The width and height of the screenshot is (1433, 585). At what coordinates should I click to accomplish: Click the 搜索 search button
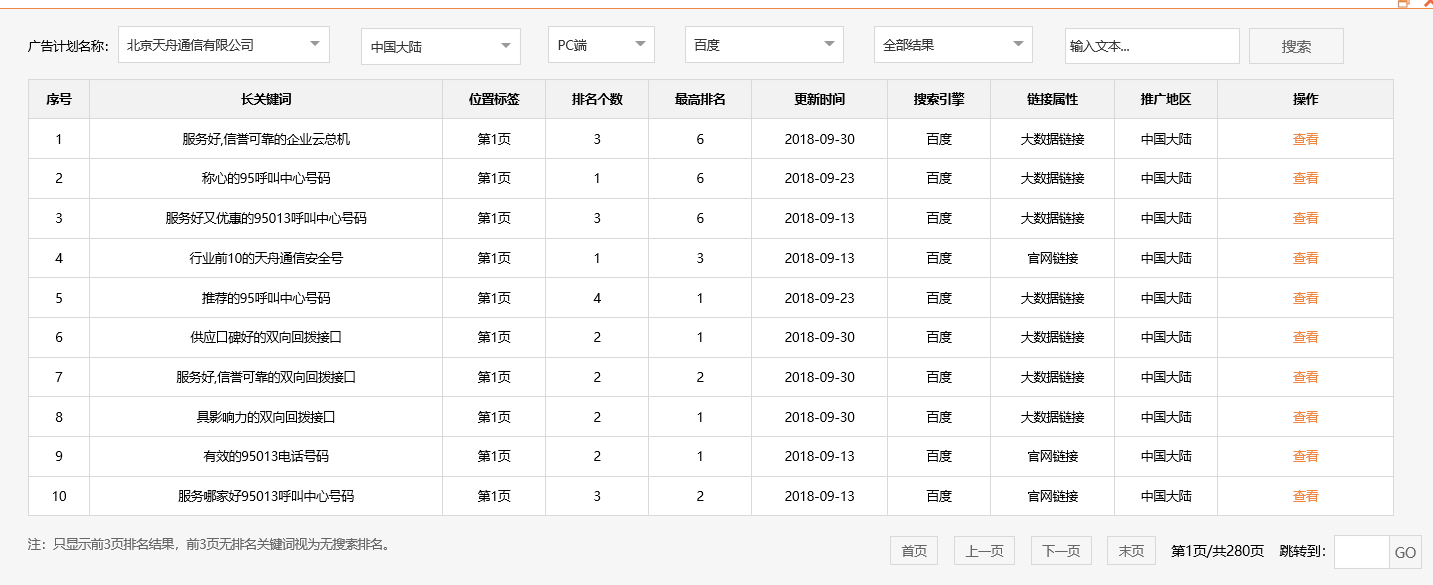click(x=1295, y=45)
